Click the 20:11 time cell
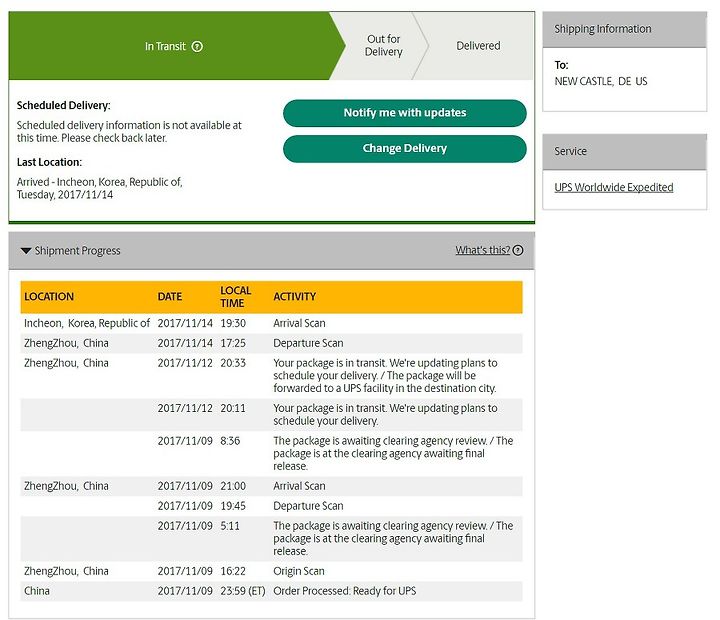720x620 pixels. coord(233,408)
